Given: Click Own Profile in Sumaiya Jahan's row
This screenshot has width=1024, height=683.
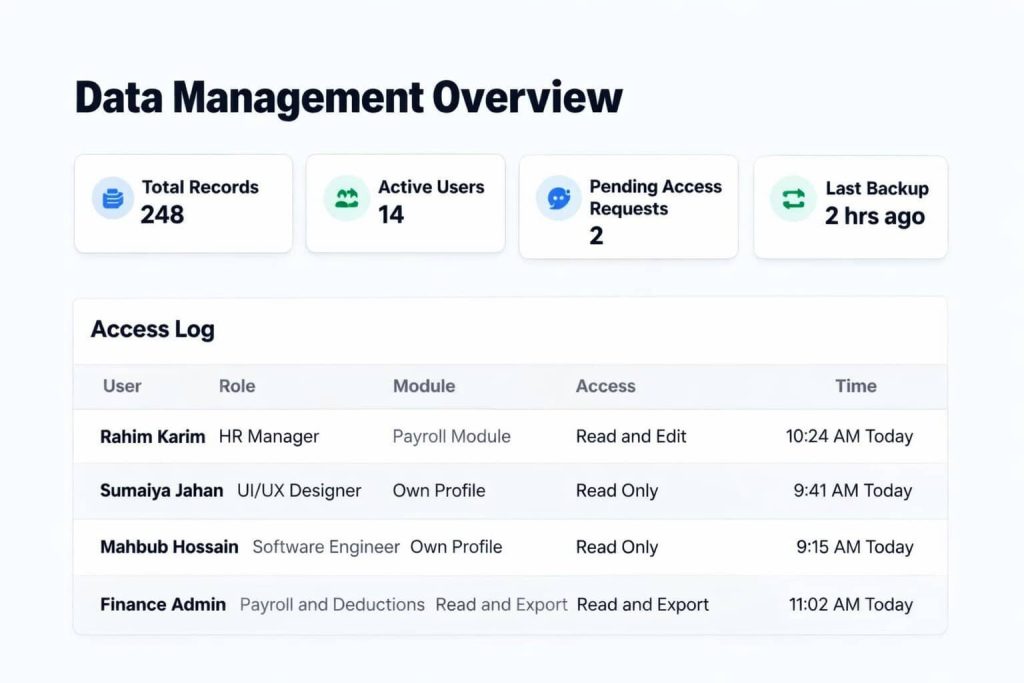Looking at the screenshot, I should [439, 490].
